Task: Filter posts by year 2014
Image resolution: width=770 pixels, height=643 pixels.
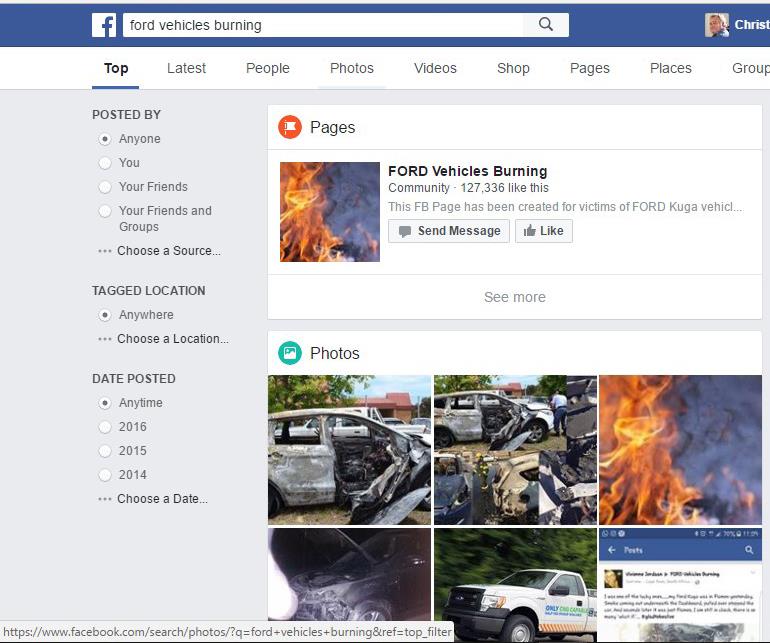Action: pyautogui.click(x=105, y=475)
